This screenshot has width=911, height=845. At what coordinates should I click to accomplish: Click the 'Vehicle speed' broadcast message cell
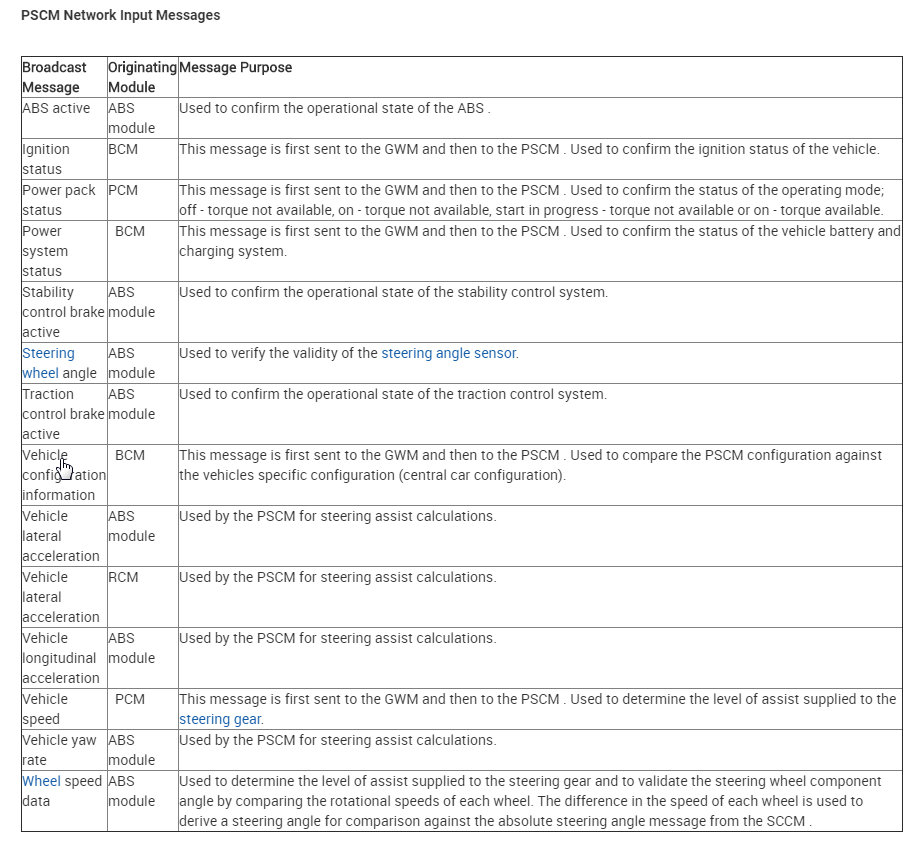pos(64,710)
